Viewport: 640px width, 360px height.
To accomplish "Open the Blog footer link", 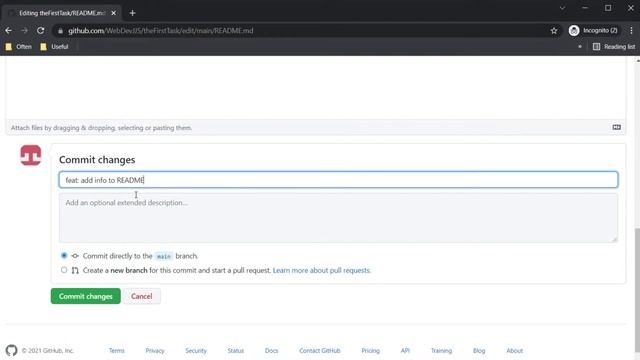I will pyautogui.click(x=479, y=351).
